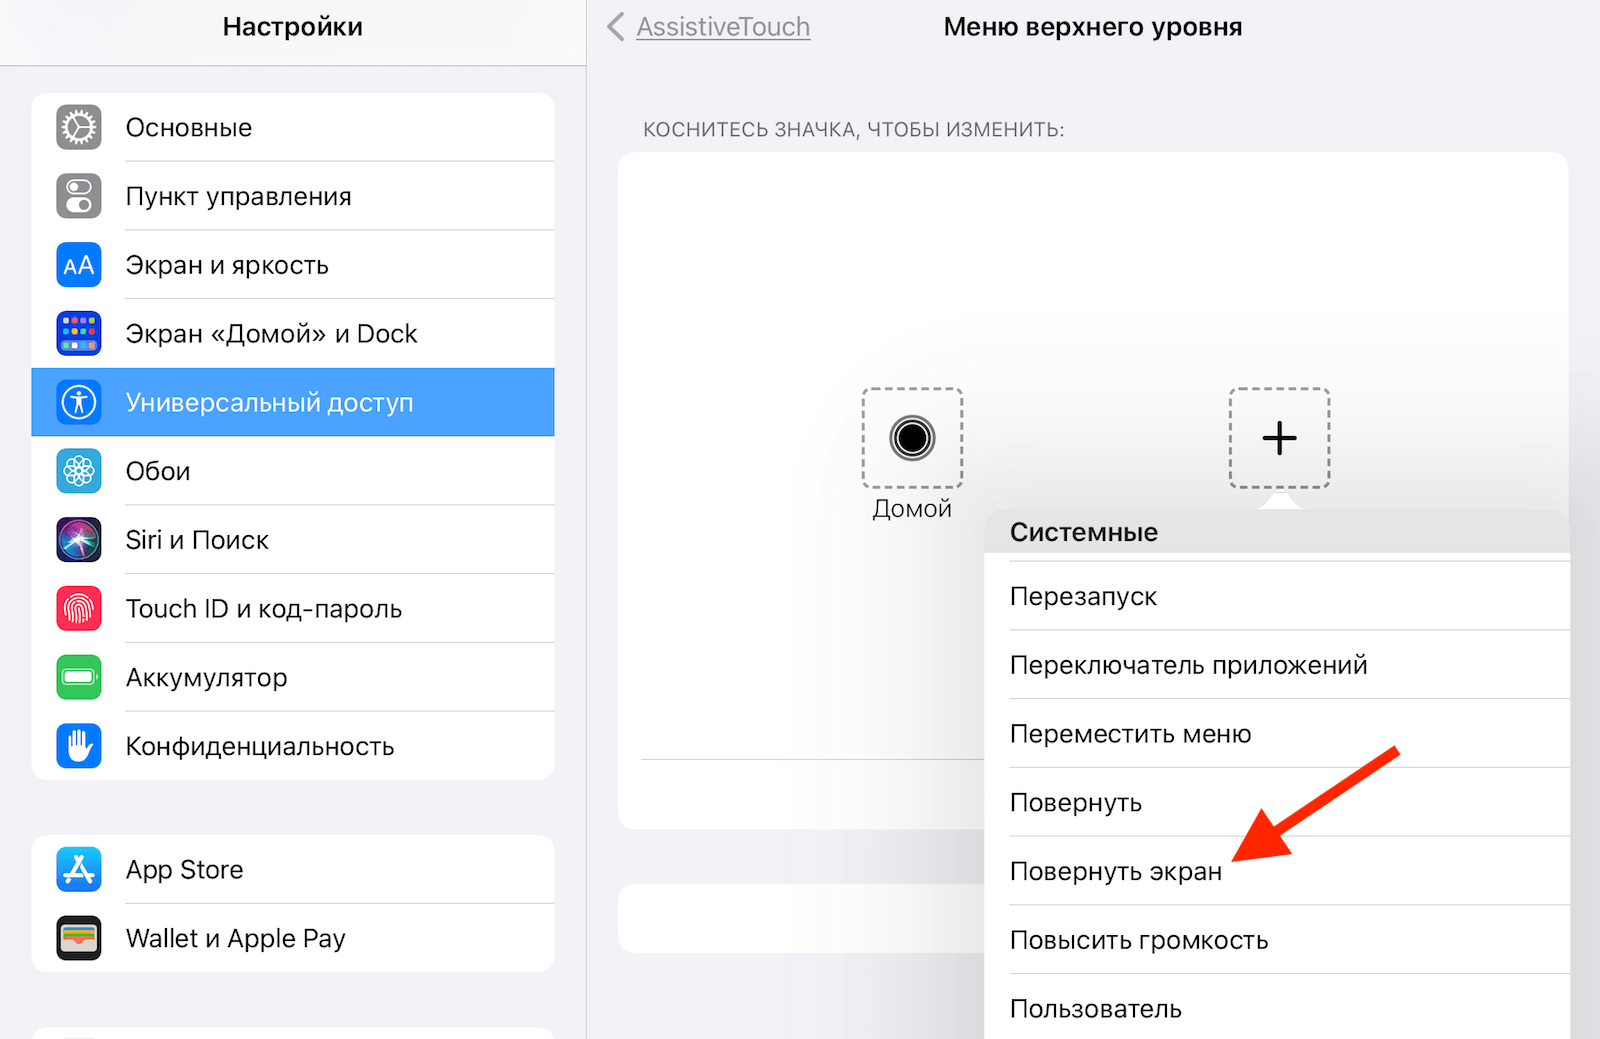Open Wallet и Apple Pay icon
This screenshot has height=1039, width=1600.
[x=79, y=938]
